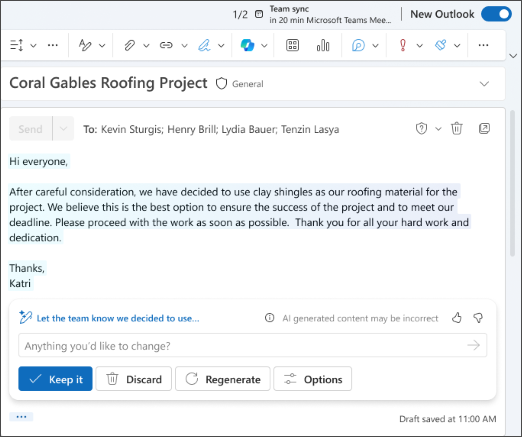Discard the generated draft
Image resolution: width=522 pixels, height=437 pixels.
point(134,379)
